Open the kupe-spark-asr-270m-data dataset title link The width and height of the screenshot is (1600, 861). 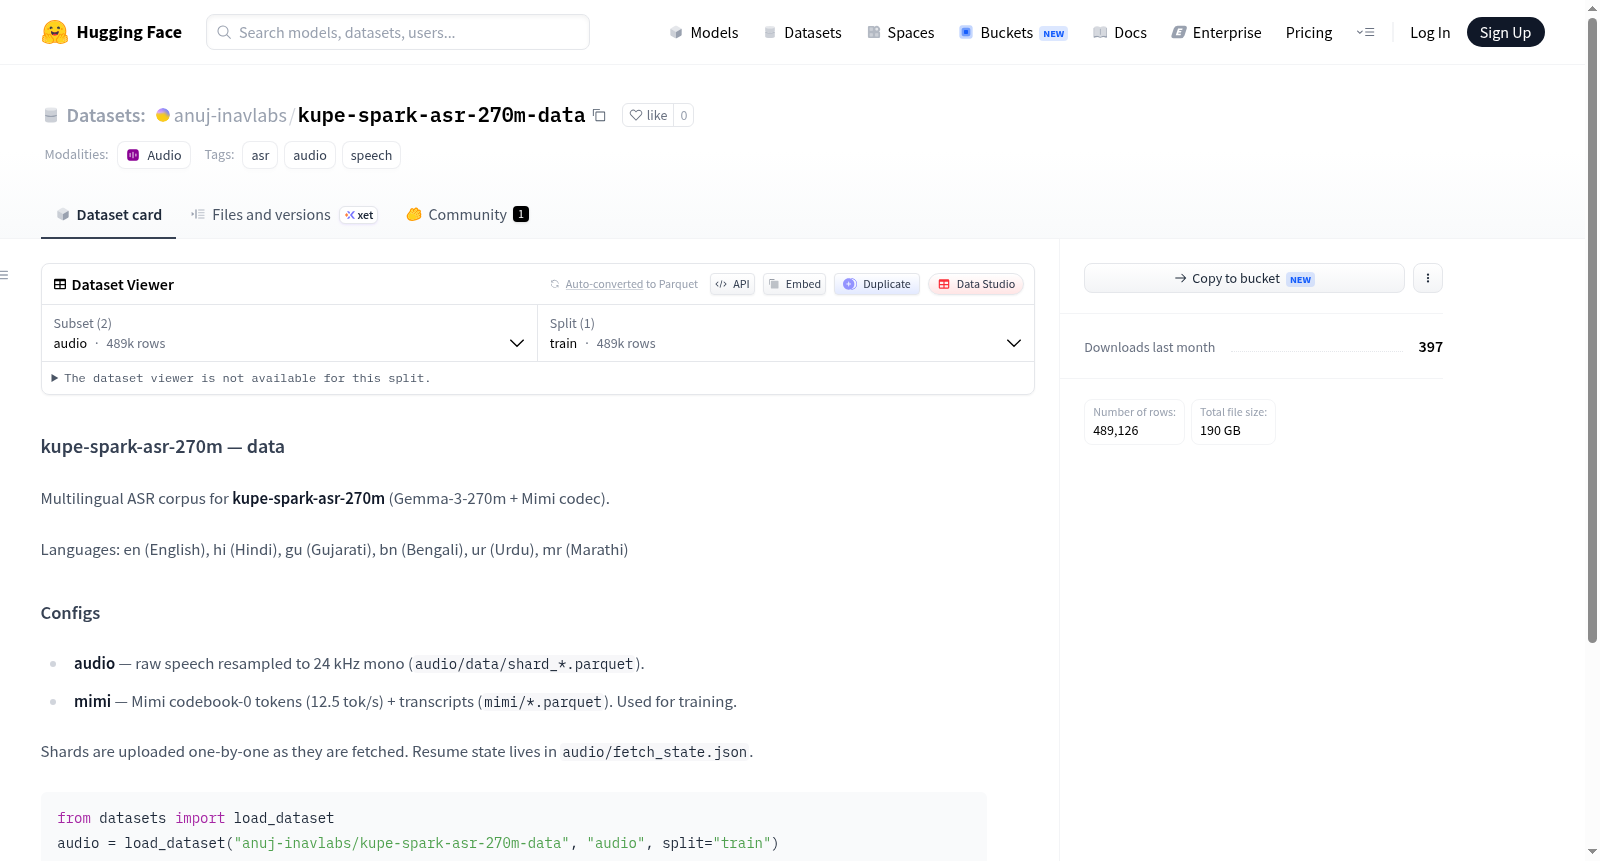click(x=441, y=115)
